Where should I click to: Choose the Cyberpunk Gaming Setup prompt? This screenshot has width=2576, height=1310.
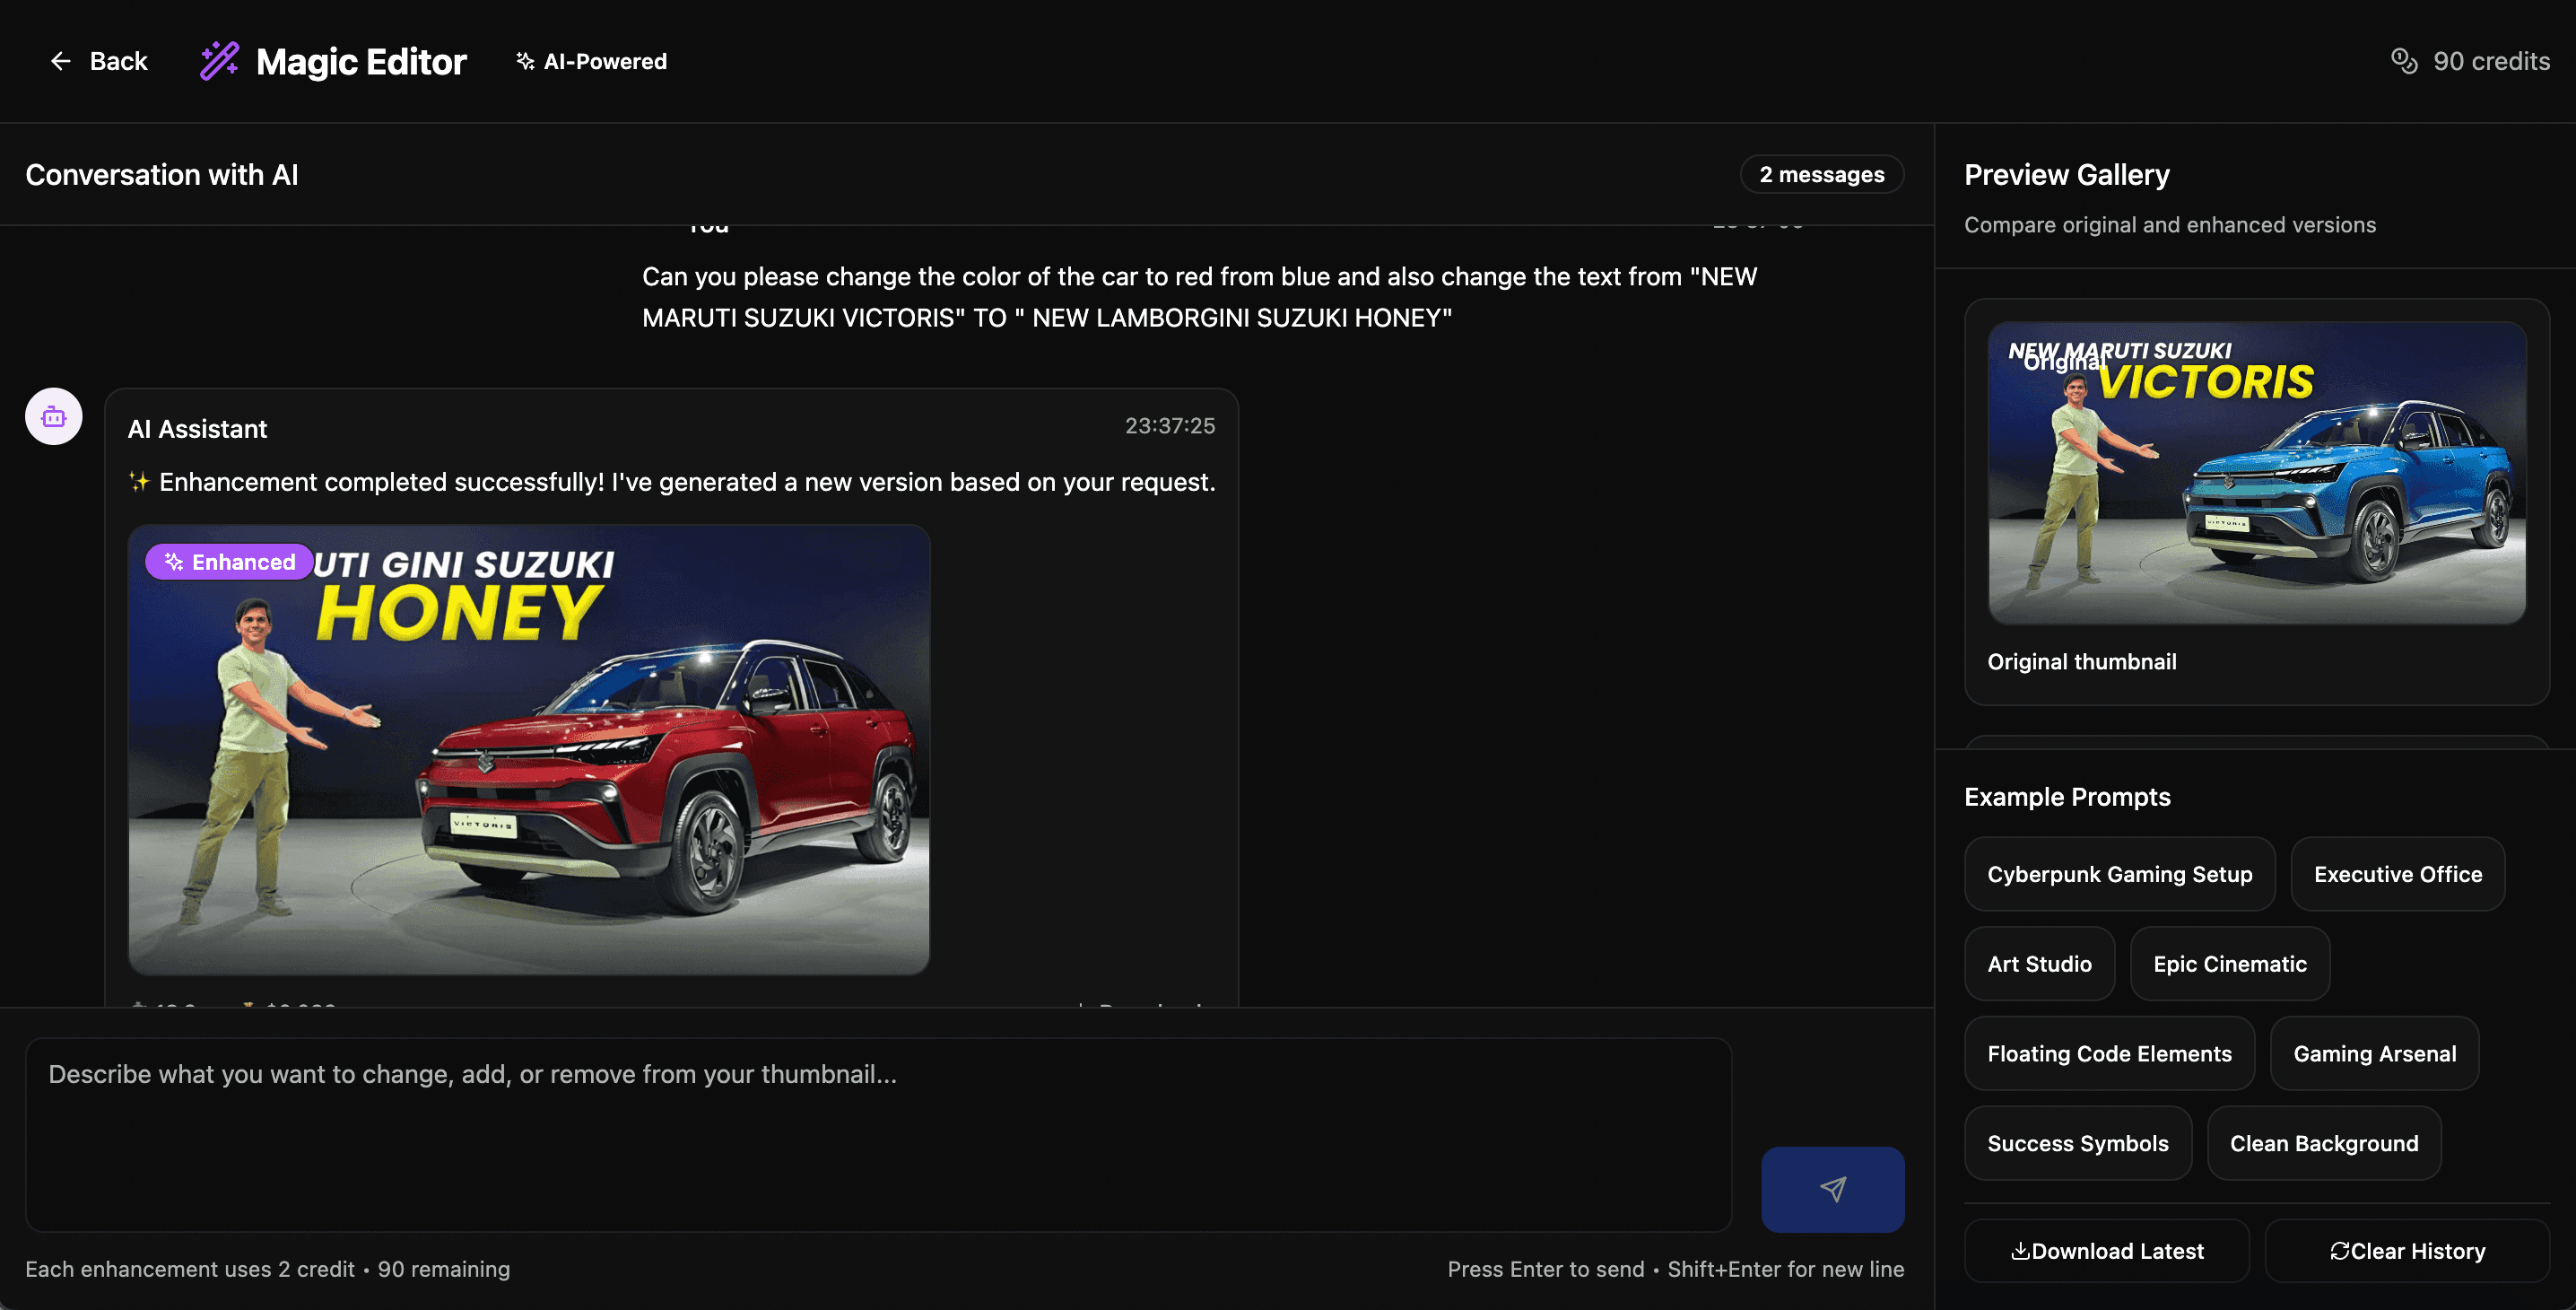click(2119, 874)
